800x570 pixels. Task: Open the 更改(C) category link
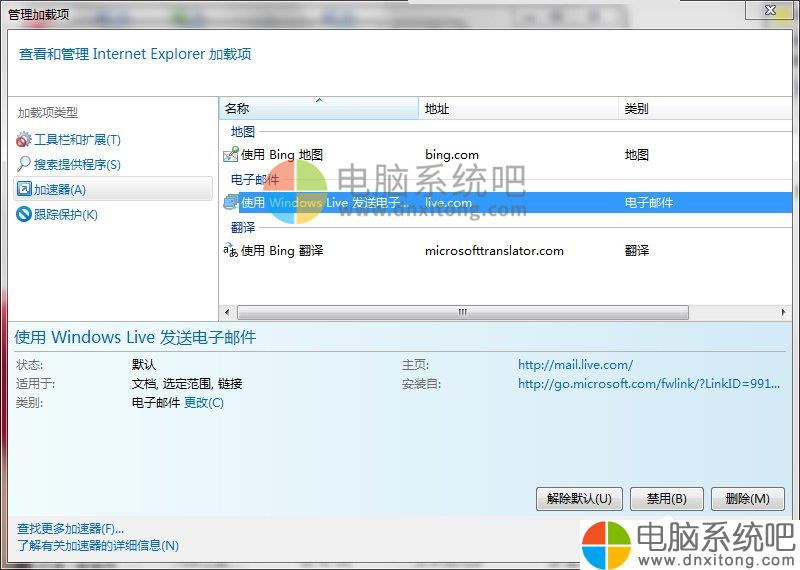[x=204, y=403]
